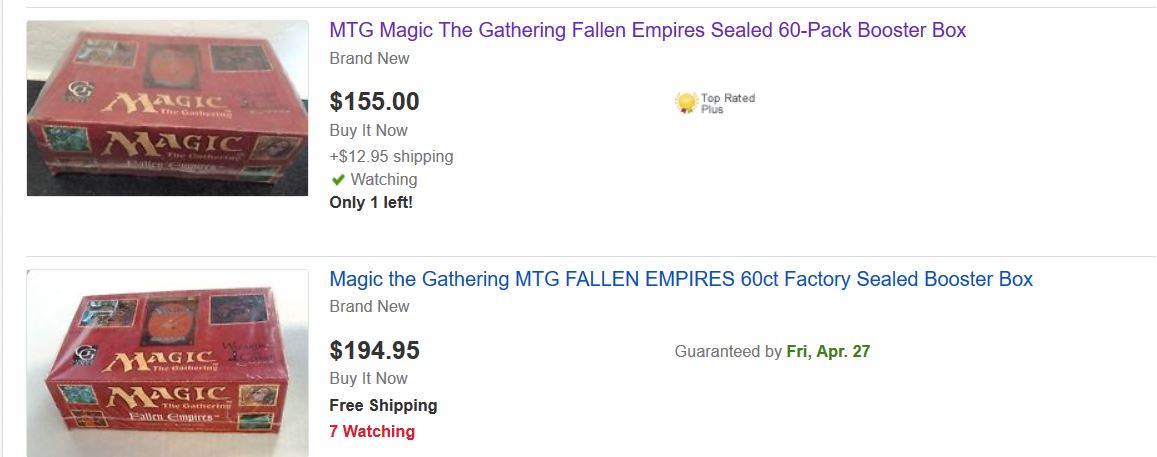The image size is (1157, 457).
Task: Click Brand New under the first listing title
Action: pyautogui.click(x=369, y=58)
